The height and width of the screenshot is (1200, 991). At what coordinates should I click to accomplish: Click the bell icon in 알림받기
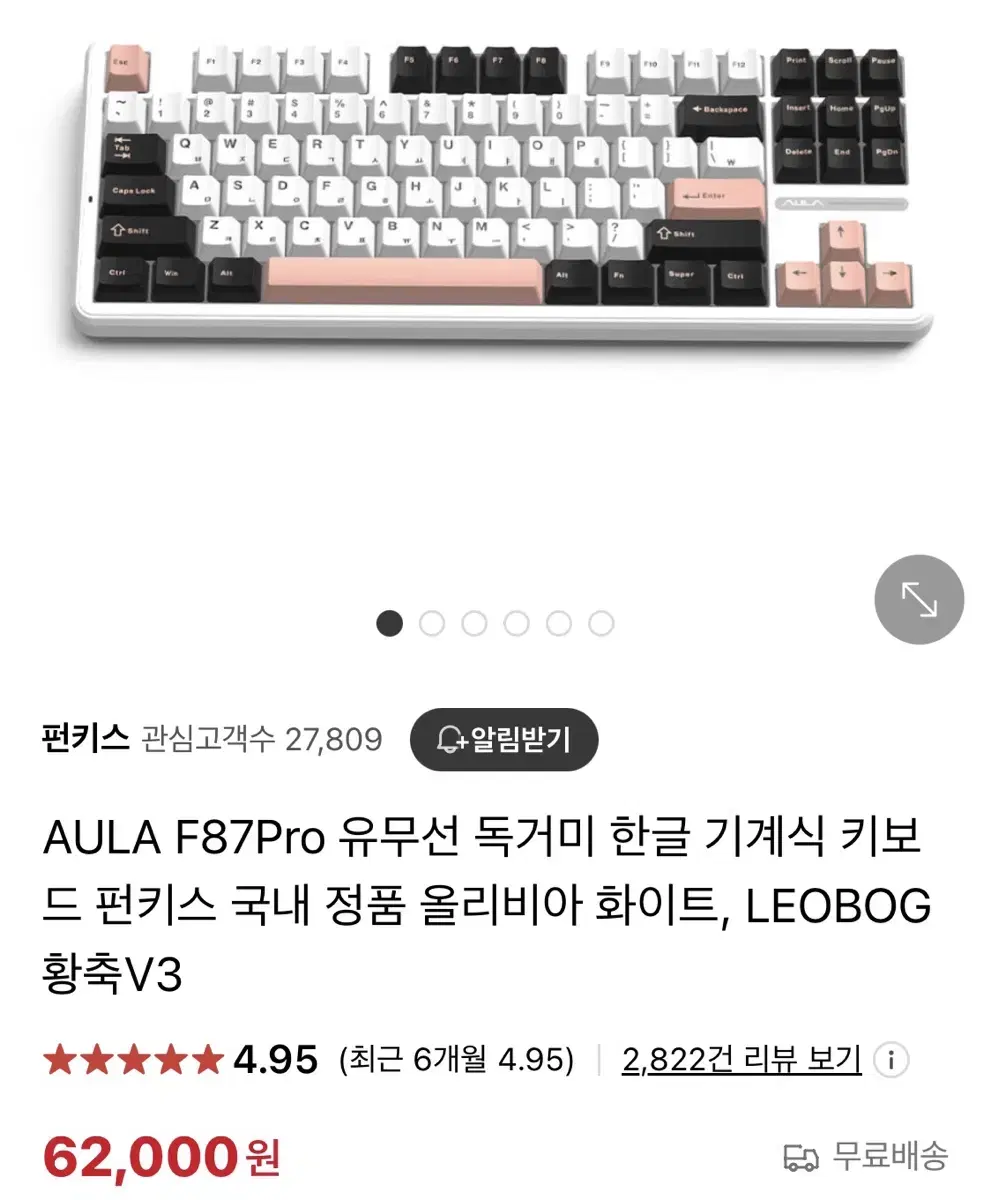pyautogui.click(x=452, y=741)
